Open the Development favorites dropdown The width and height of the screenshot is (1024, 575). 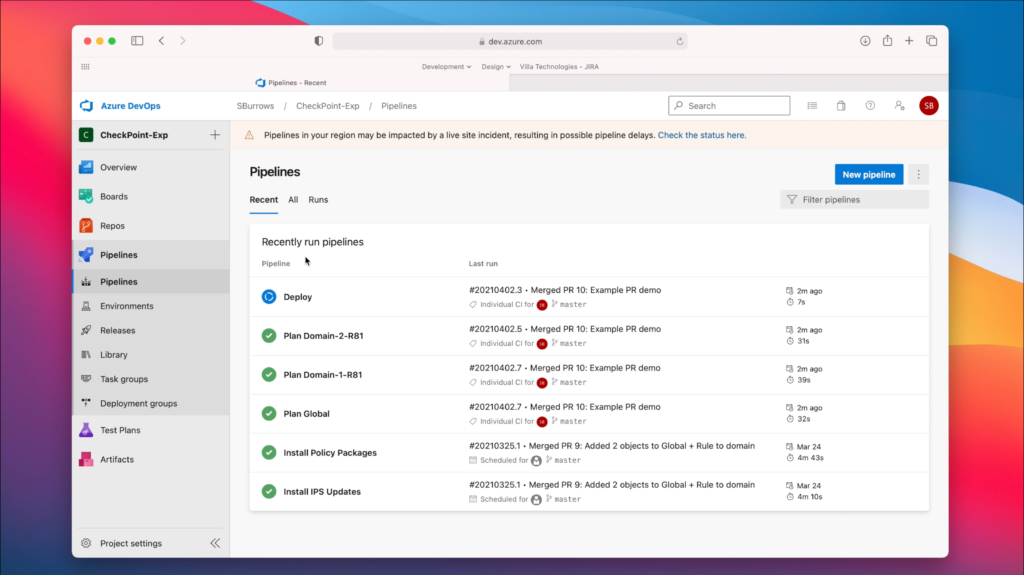tap(446, 67)
